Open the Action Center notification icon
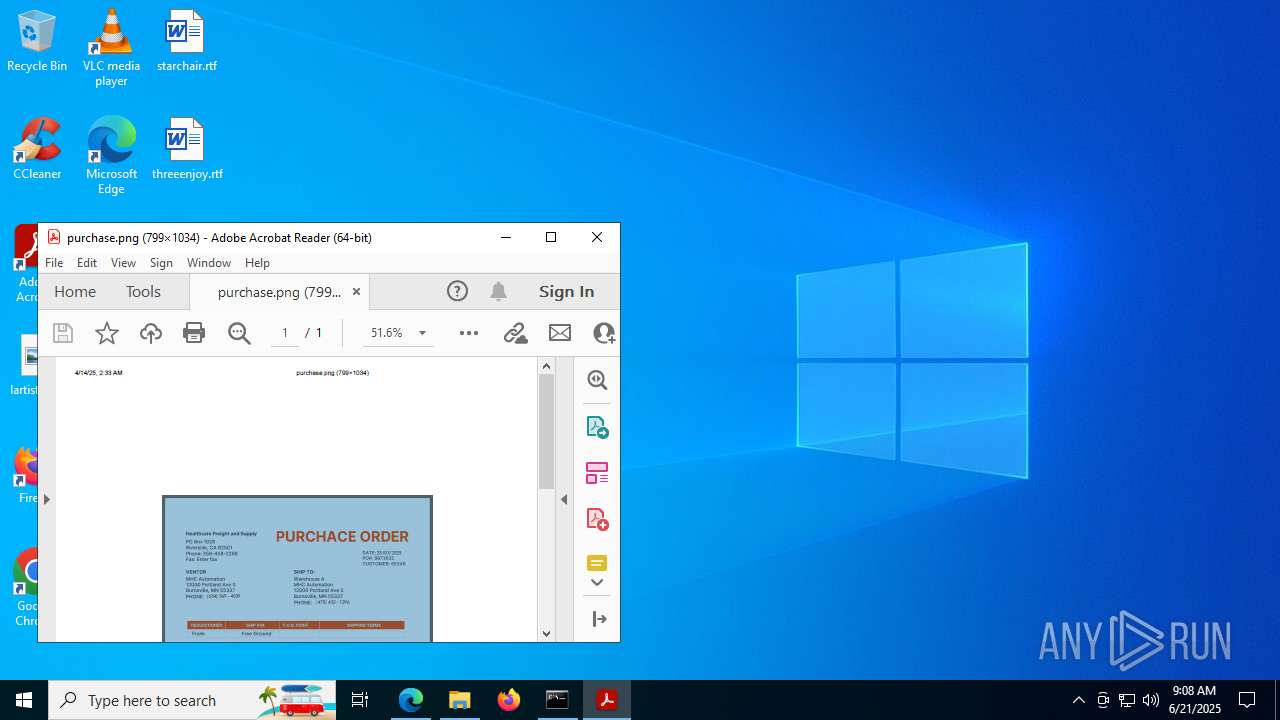1280x720 pixels. [x=1247, y=700]
